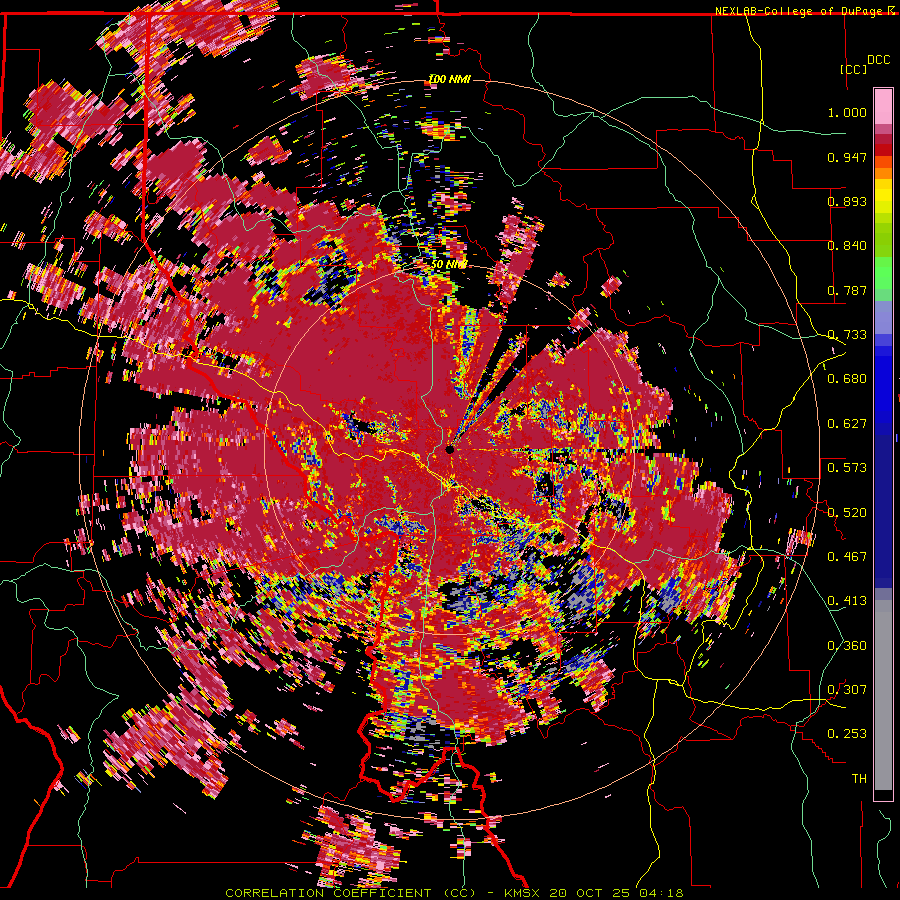Pick the light pink color at top of scale

point(883,106)
